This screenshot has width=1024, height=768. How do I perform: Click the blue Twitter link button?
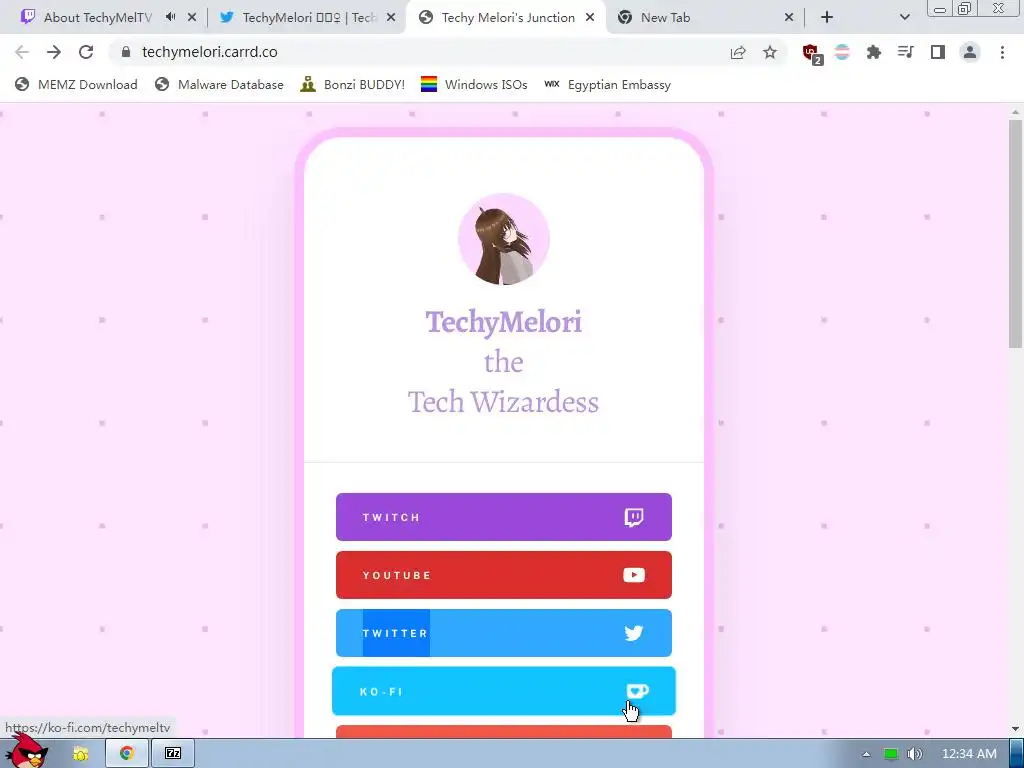click(x=504, y=633)
